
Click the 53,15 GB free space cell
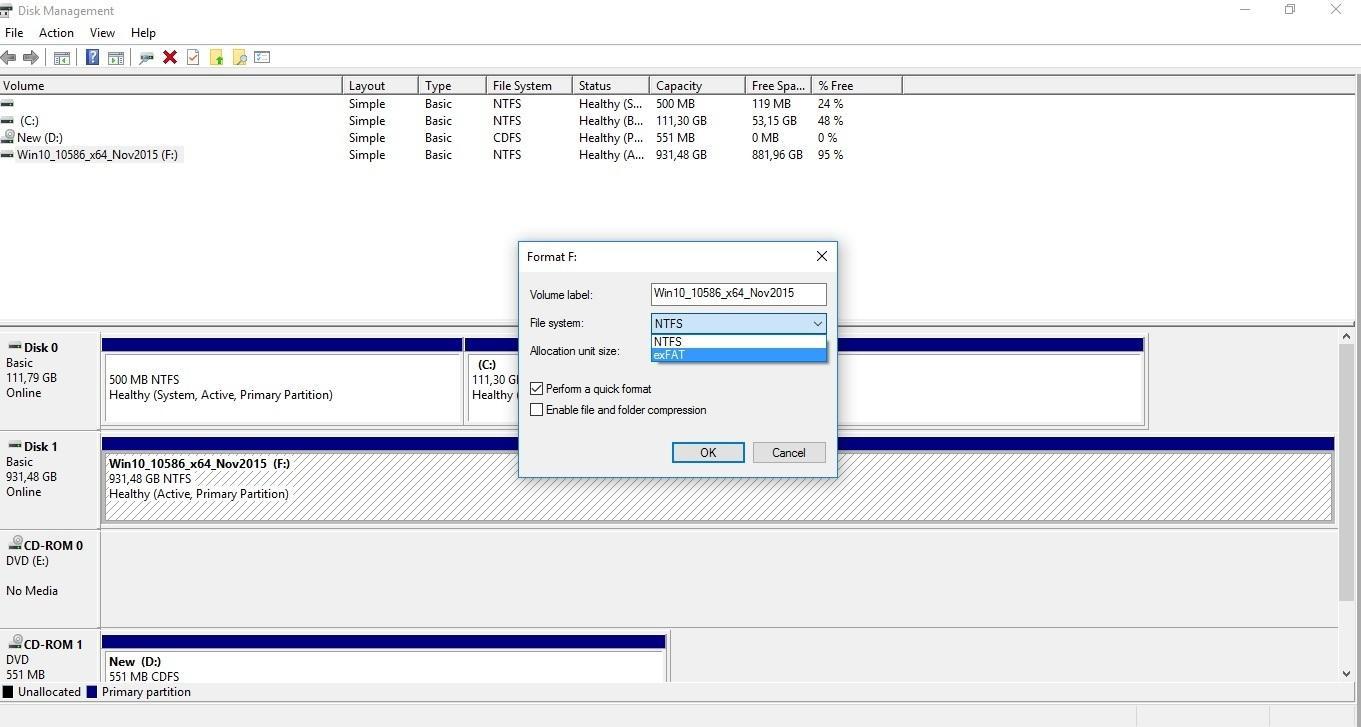pyautogui.click(x=774, y=121)
